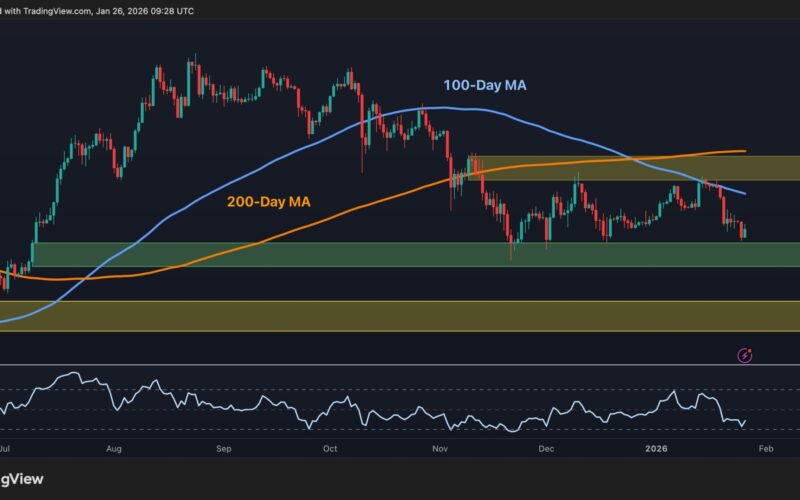Image resolution: width=800 pixels, height=500 pixels.
Task: Select the Dec label on time axis
Action: (x=545, y=450)
